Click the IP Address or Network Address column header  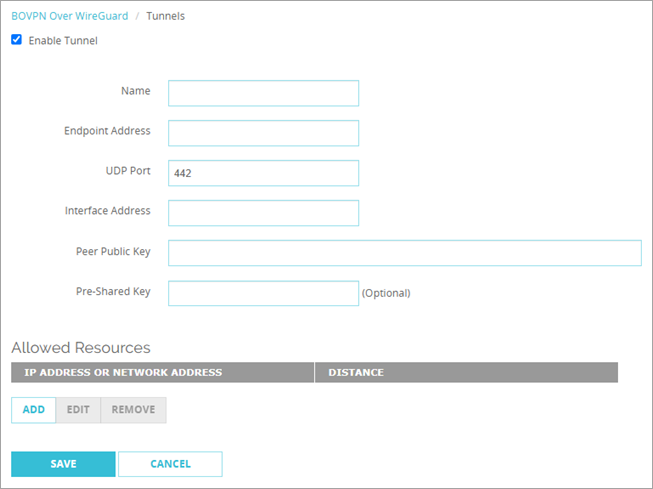pyautogui.click(x=162, y=372)
